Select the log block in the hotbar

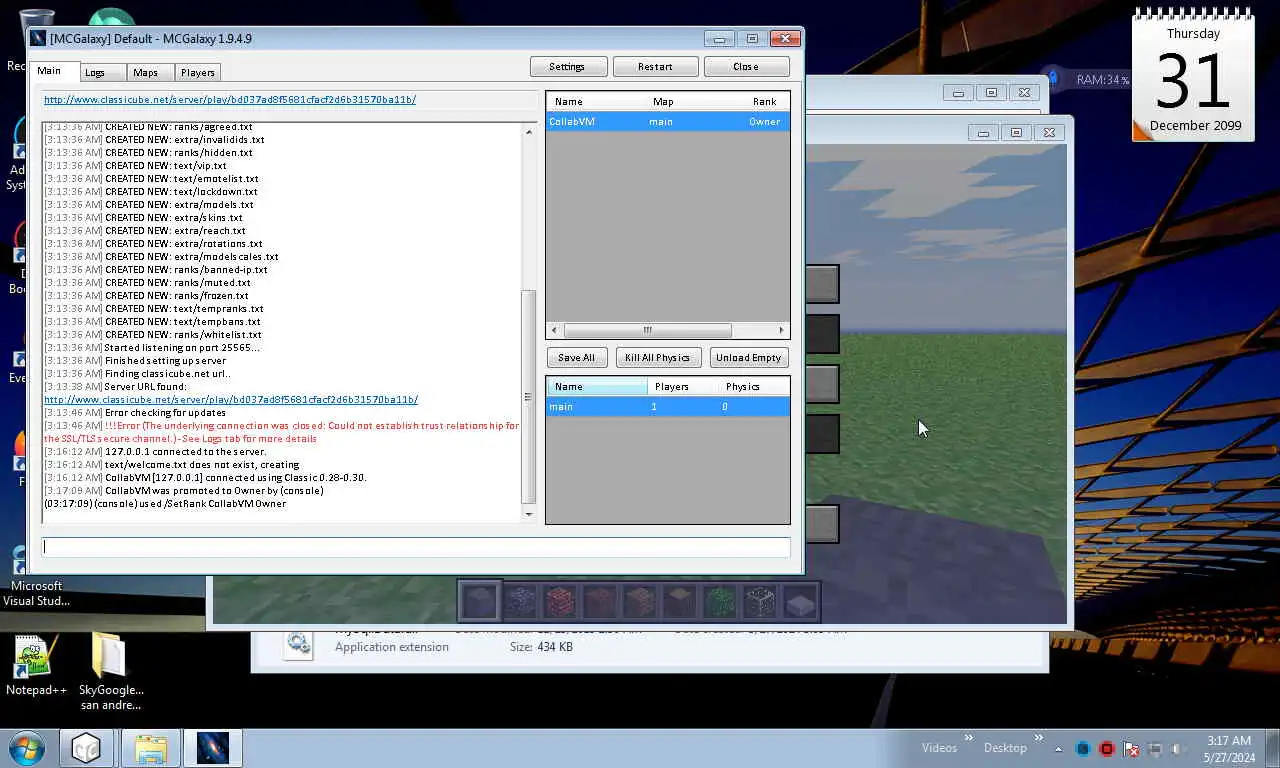pyautogui.click(x=679, y=601)
